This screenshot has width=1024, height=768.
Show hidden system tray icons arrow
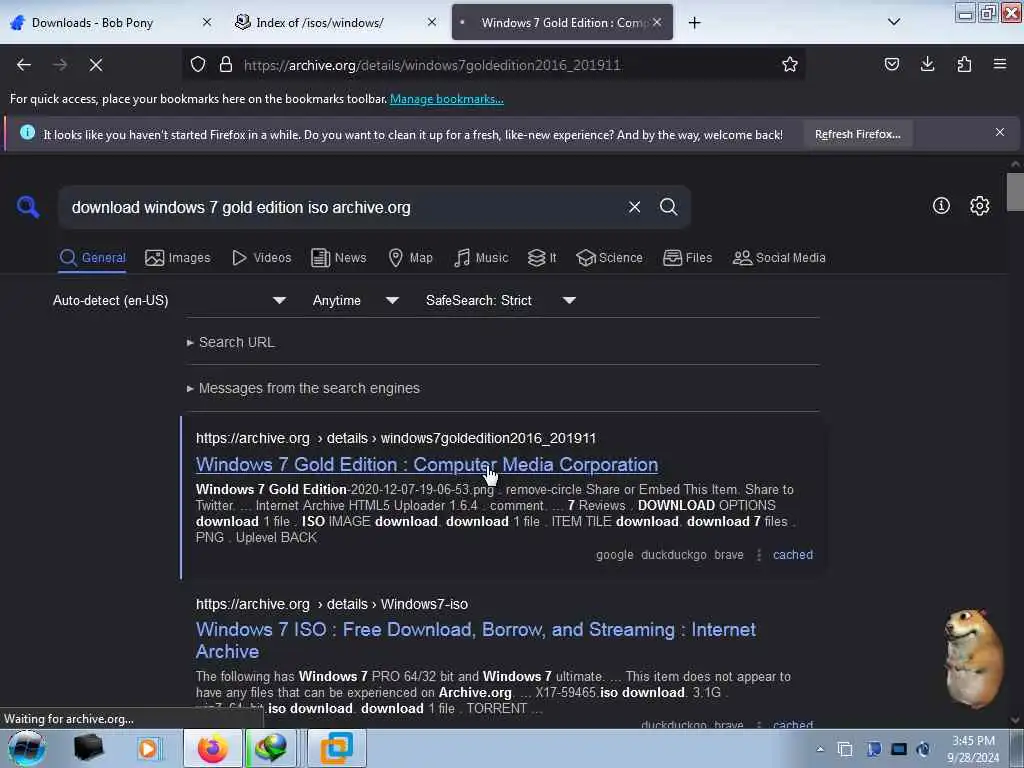[820, 749]
